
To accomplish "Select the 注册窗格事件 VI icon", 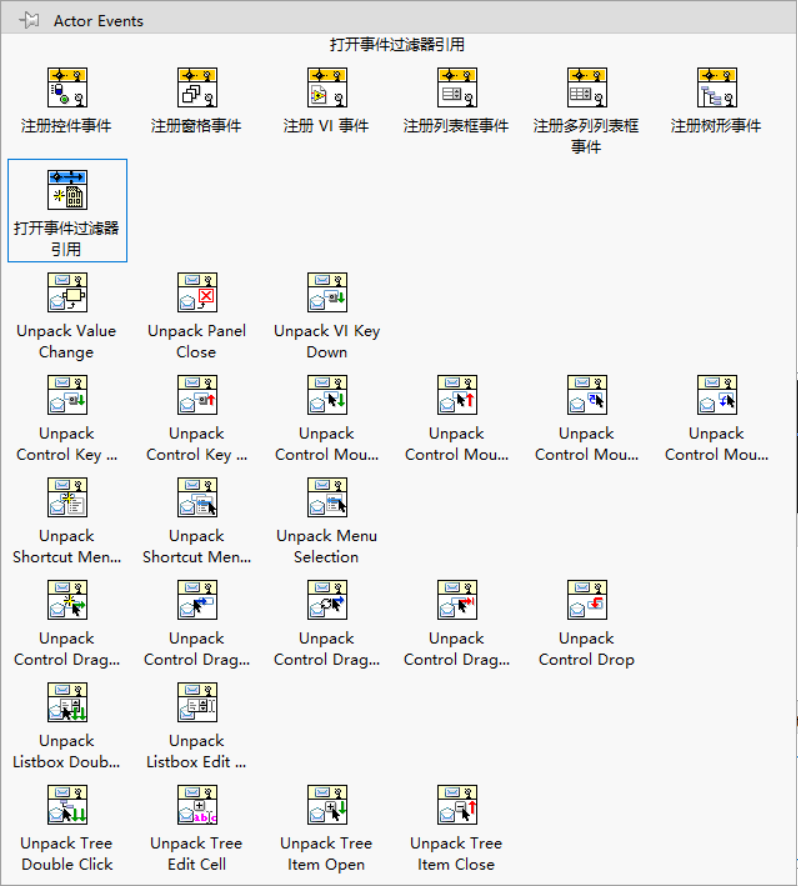I will (197, 88).
